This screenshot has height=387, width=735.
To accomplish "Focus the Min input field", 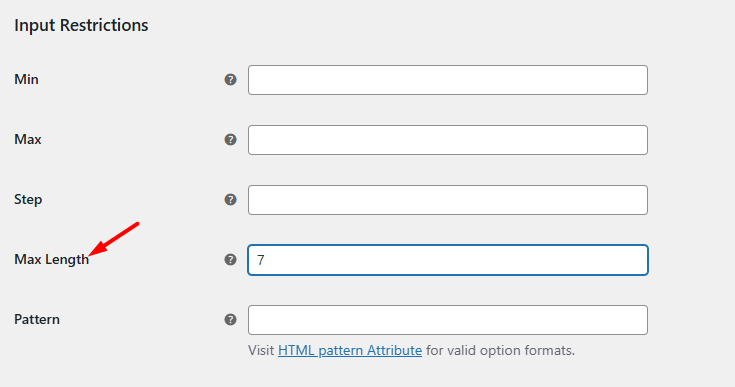I will (x=448, y=80).
